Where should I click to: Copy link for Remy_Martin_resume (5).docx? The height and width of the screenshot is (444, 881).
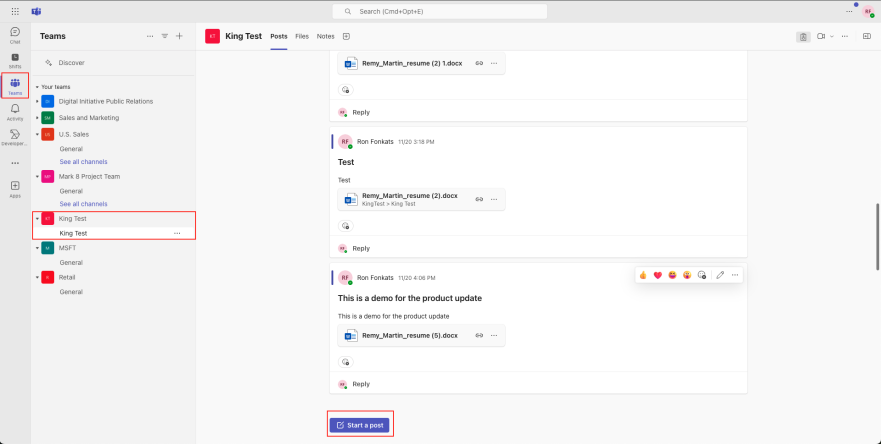[x=479, y=336]
